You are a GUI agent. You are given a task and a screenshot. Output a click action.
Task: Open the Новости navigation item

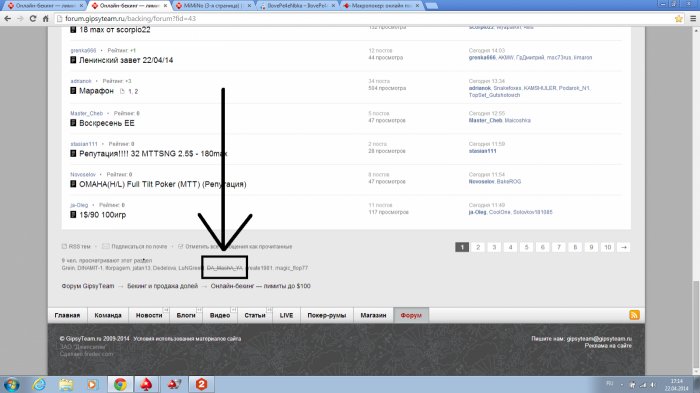tap(149, 315)
